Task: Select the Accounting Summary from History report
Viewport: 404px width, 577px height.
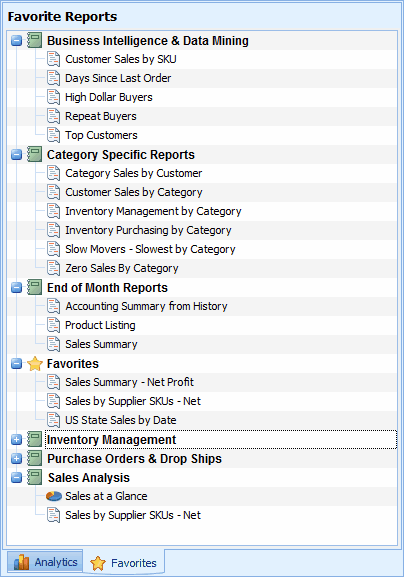Action: 146,306
